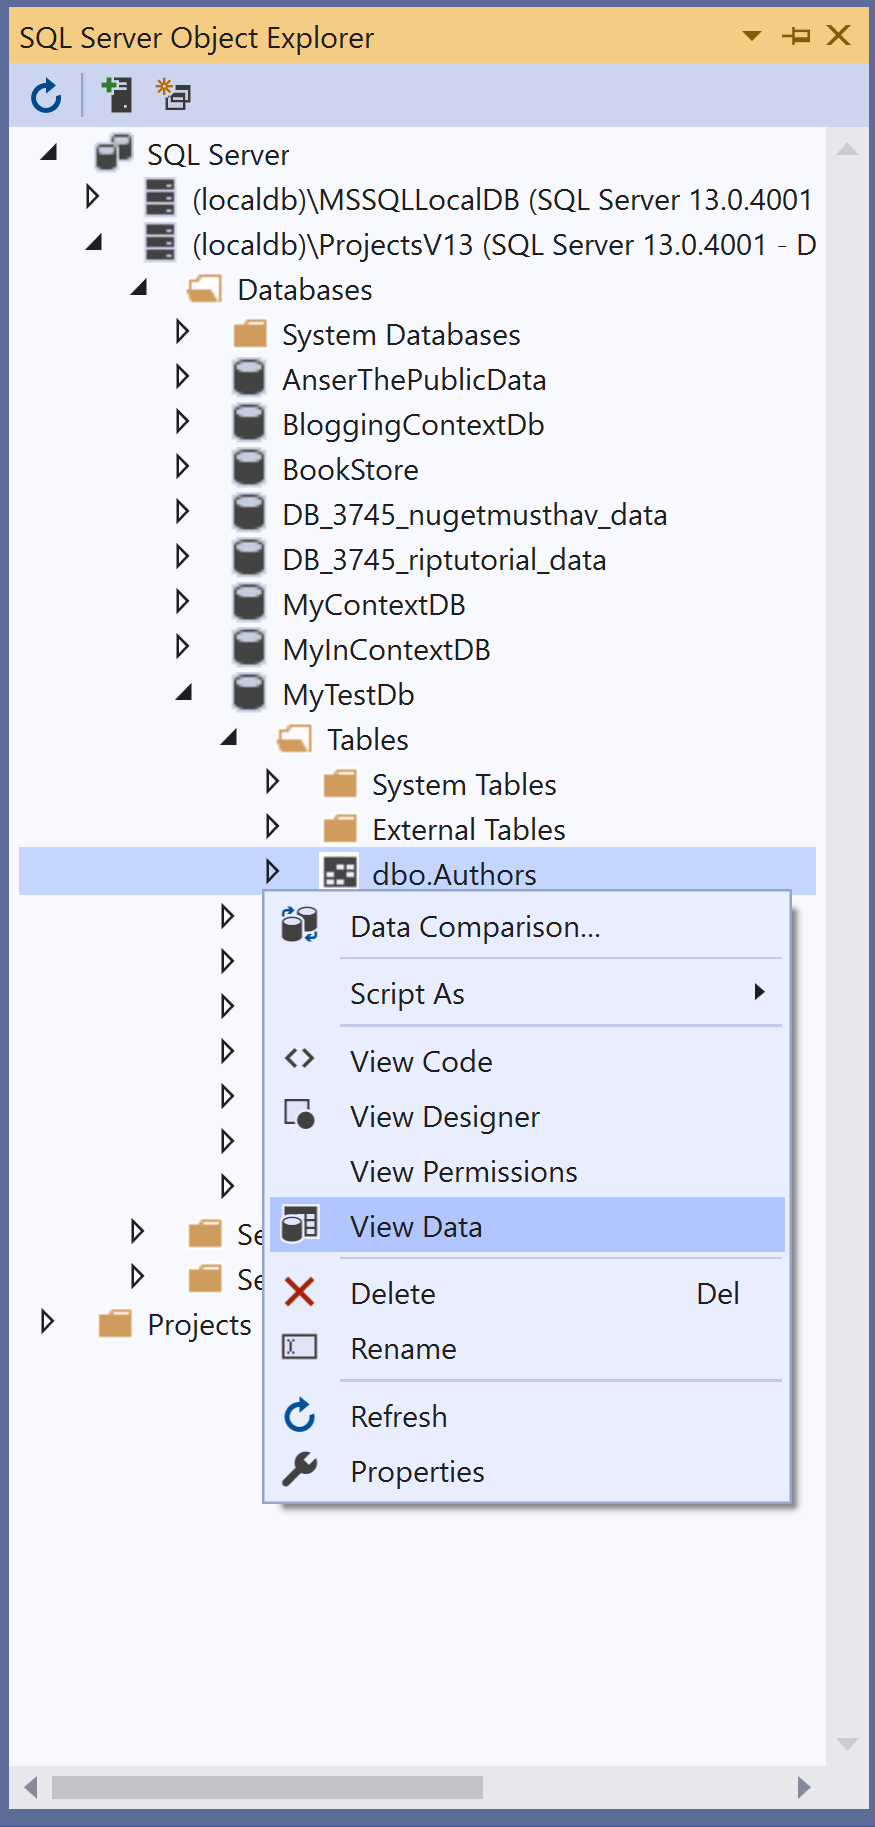Click the MSSQLLocalDB server icon
The image size is (875, 1827).
[160, 197]
